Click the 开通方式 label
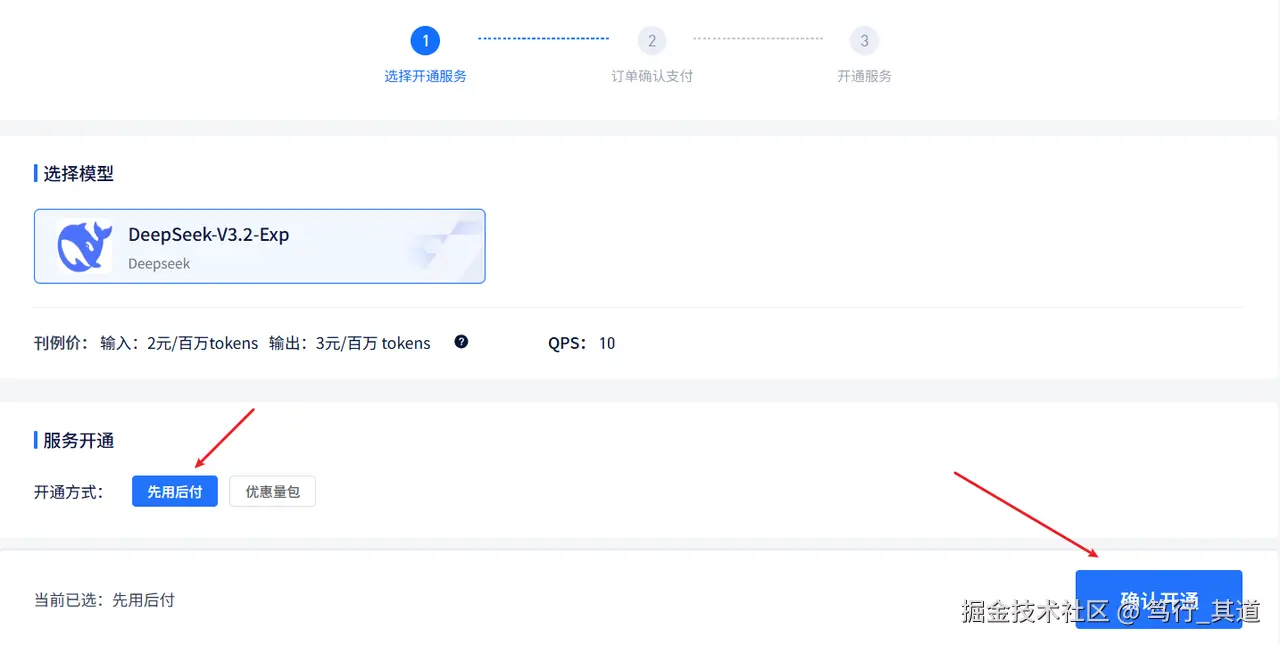1280x645 pixels. pos(69,492)
